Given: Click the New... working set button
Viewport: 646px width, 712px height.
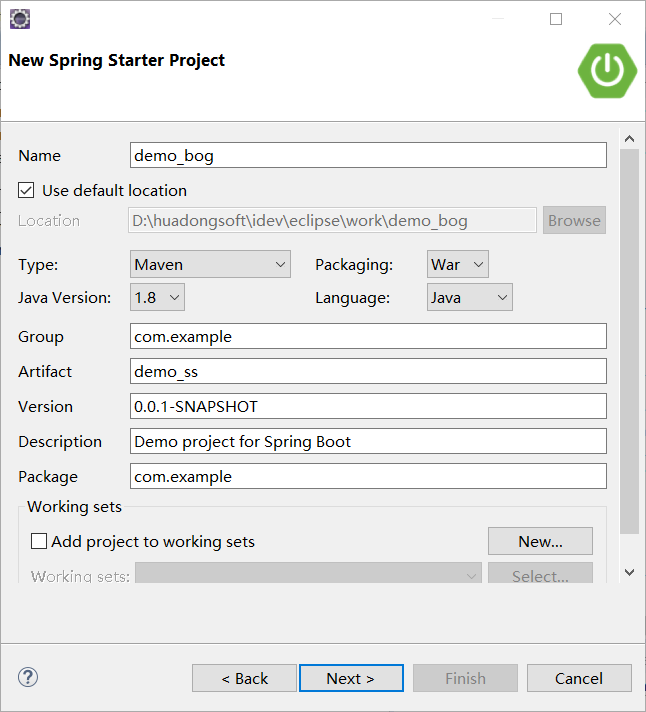Looking at the screenshot, I should pyautogui.click(x=540, y=541).
